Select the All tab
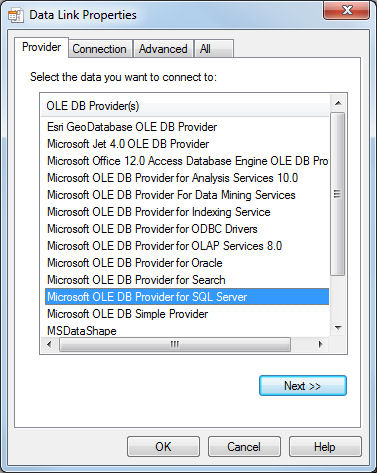The height and width of the screenshot is (473, 377). pos(214,49)
